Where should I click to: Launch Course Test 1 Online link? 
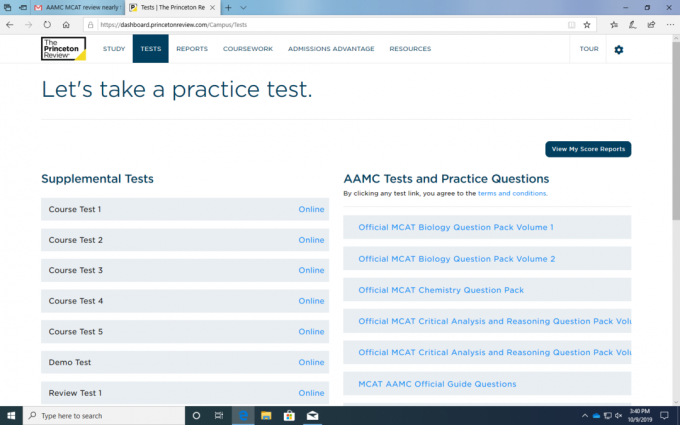tap(311, 209)
